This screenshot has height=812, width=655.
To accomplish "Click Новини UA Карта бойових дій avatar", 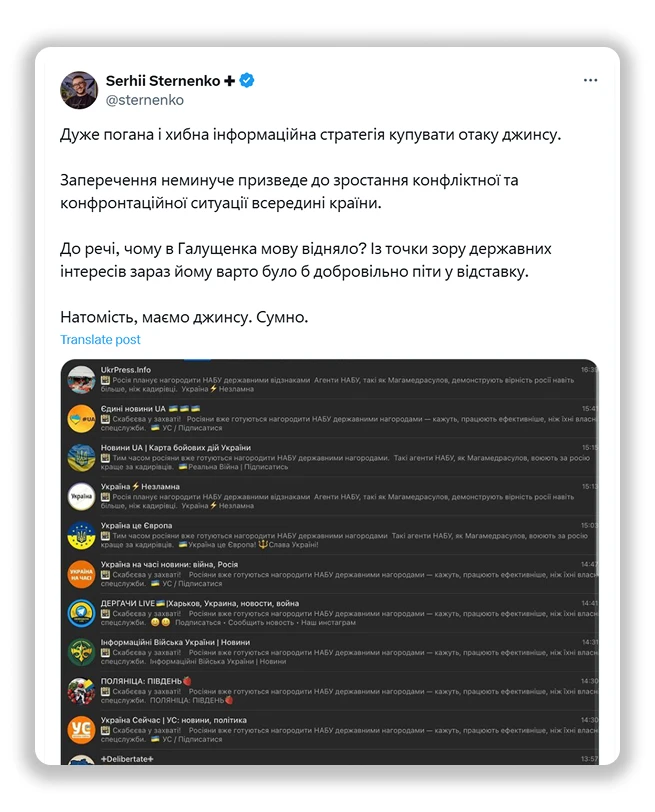I will pos(81,458).
